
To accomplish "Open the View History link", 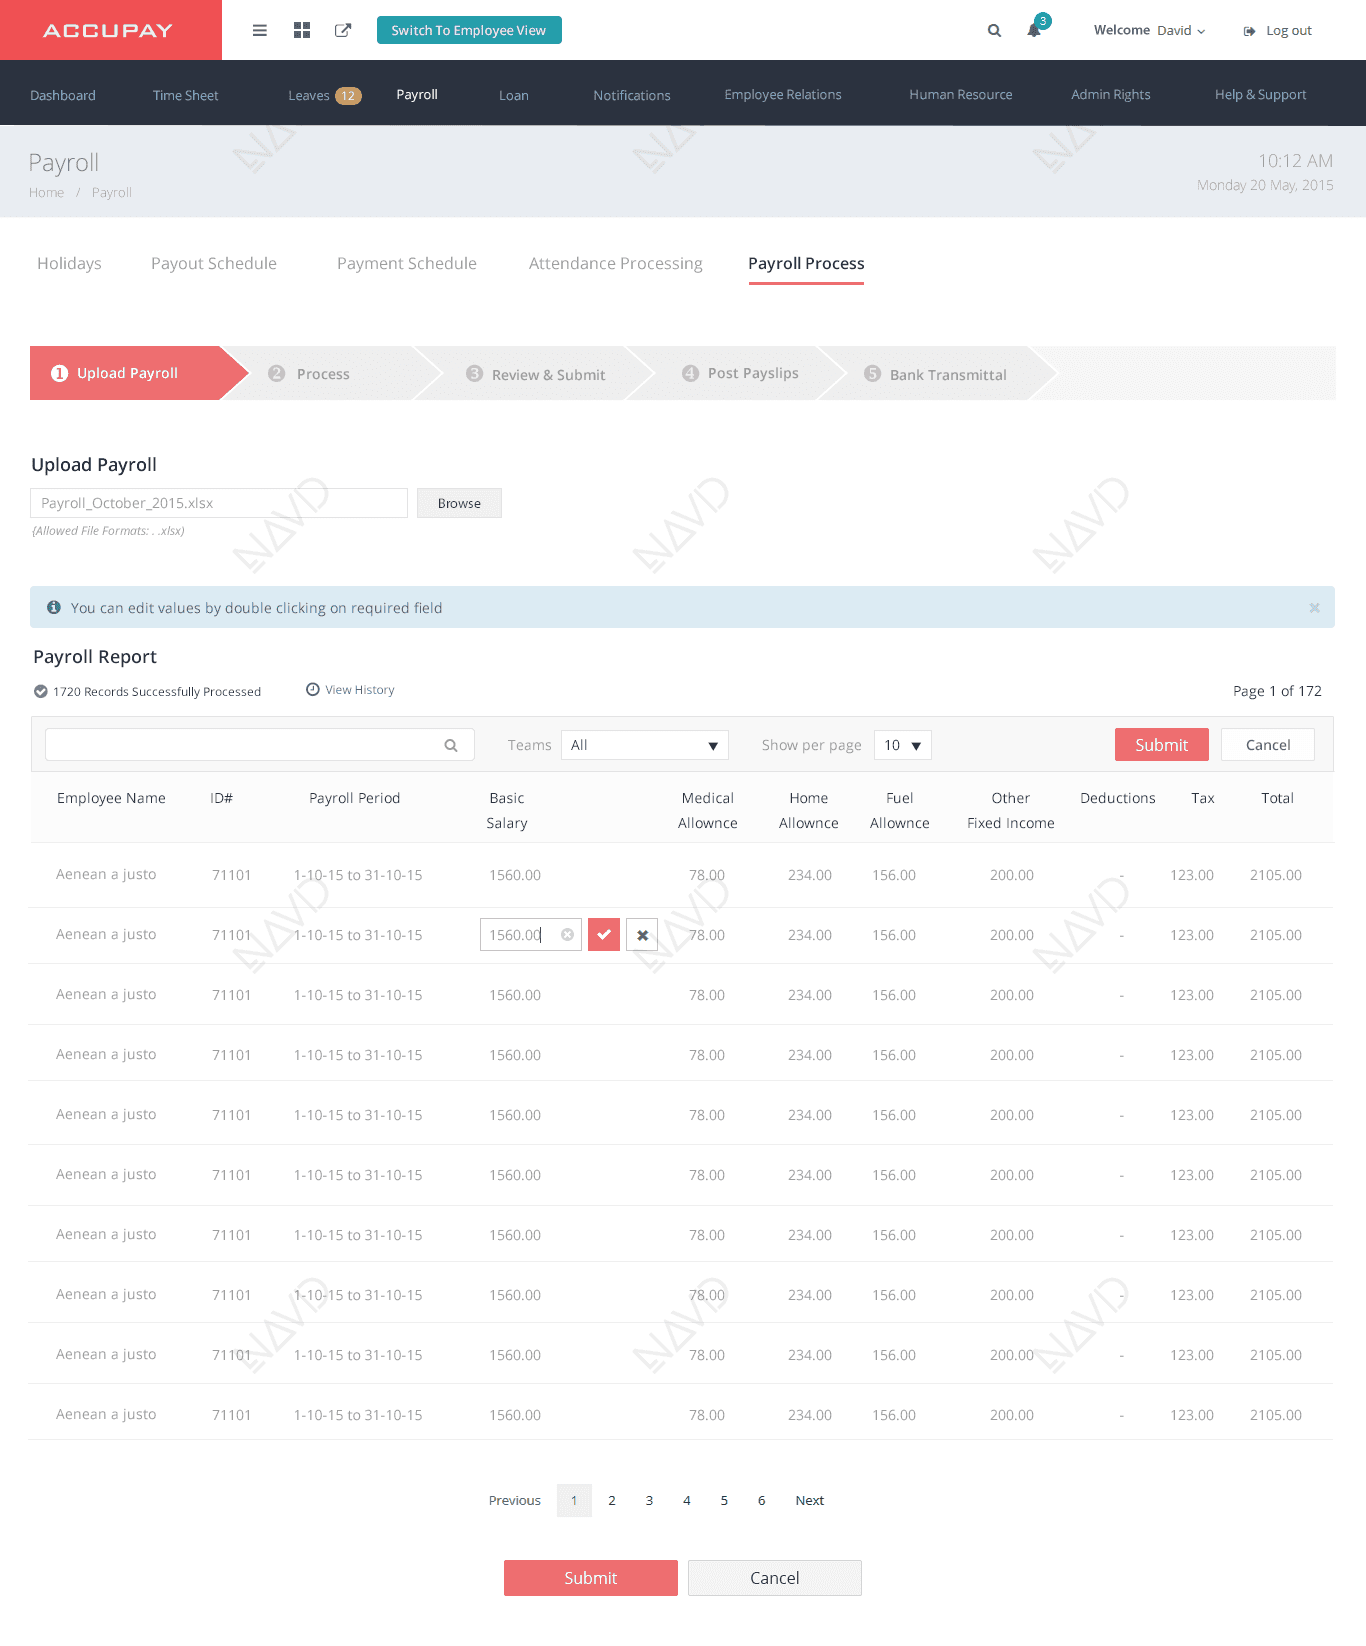I will pyautogui.click(x=359, y=690).
